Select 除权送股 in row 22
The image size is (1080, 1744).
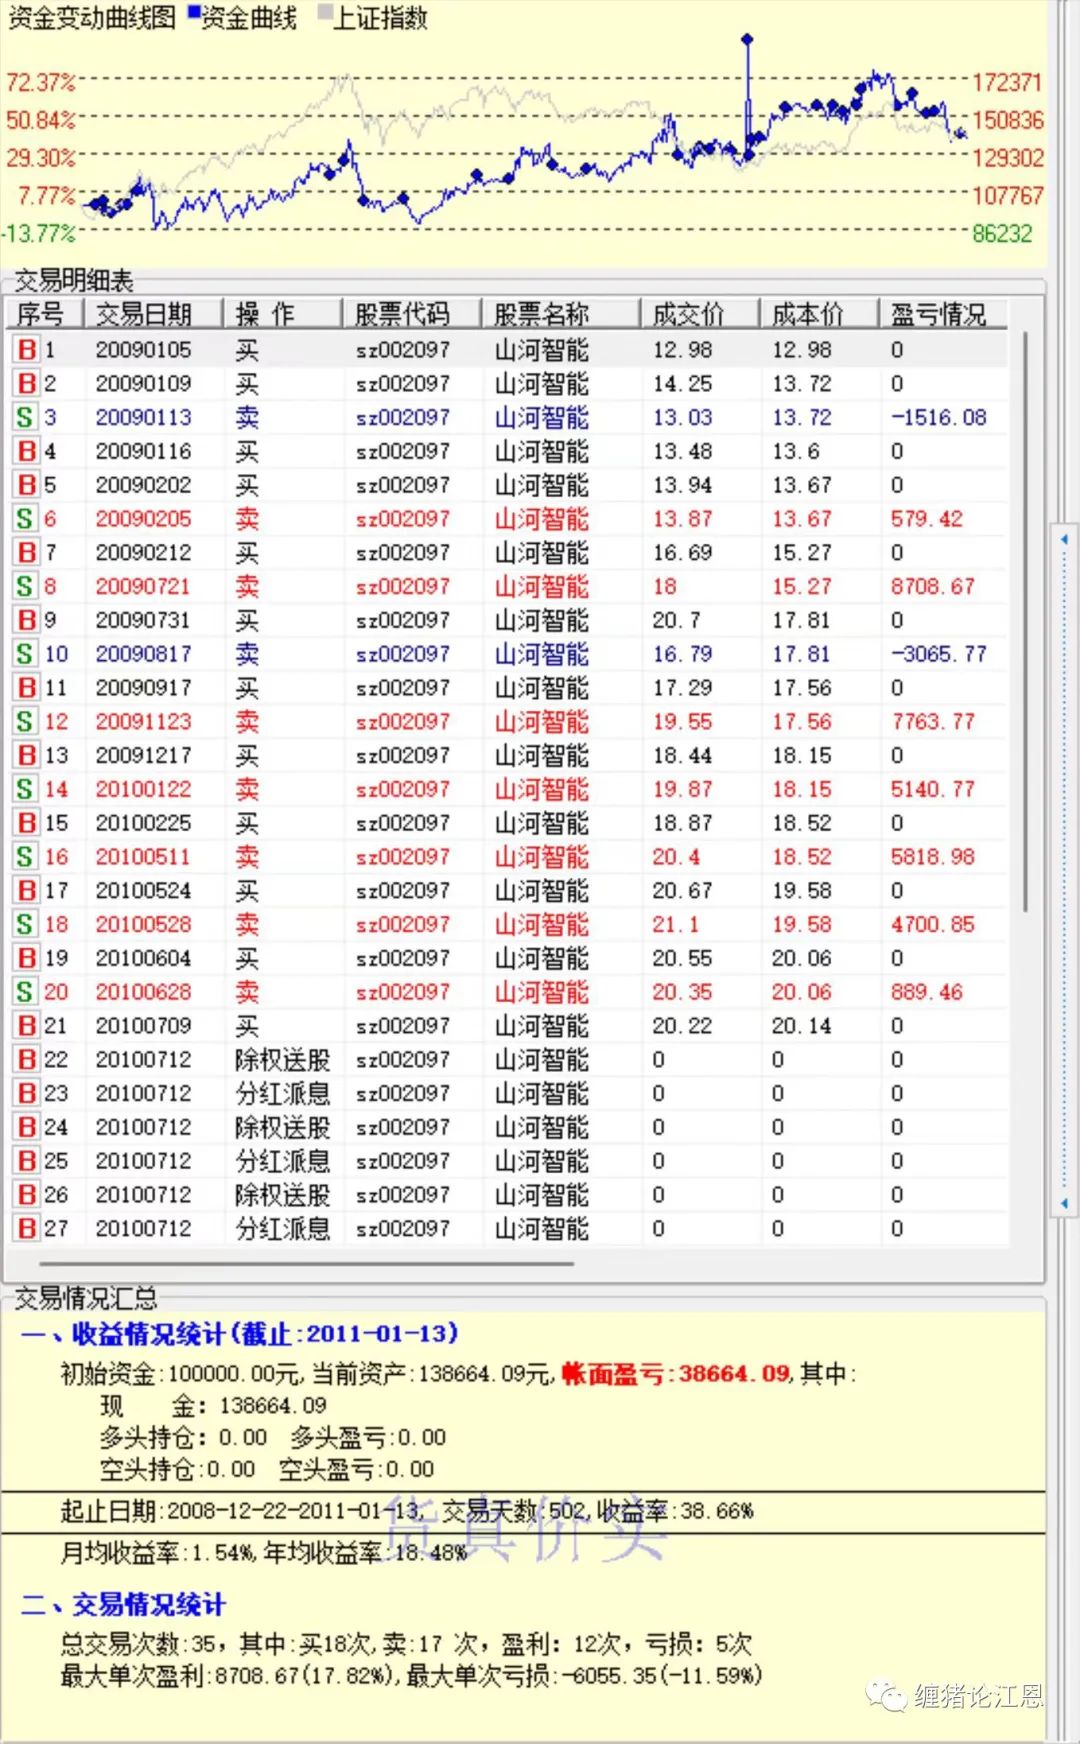click(282, 1059)
